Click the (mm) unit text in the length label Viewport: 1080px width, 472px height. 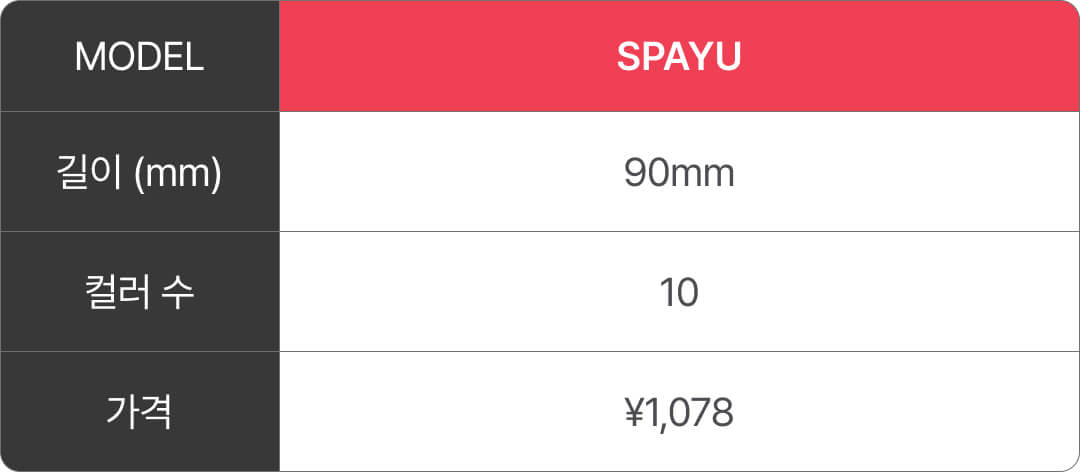pos(178,175)
